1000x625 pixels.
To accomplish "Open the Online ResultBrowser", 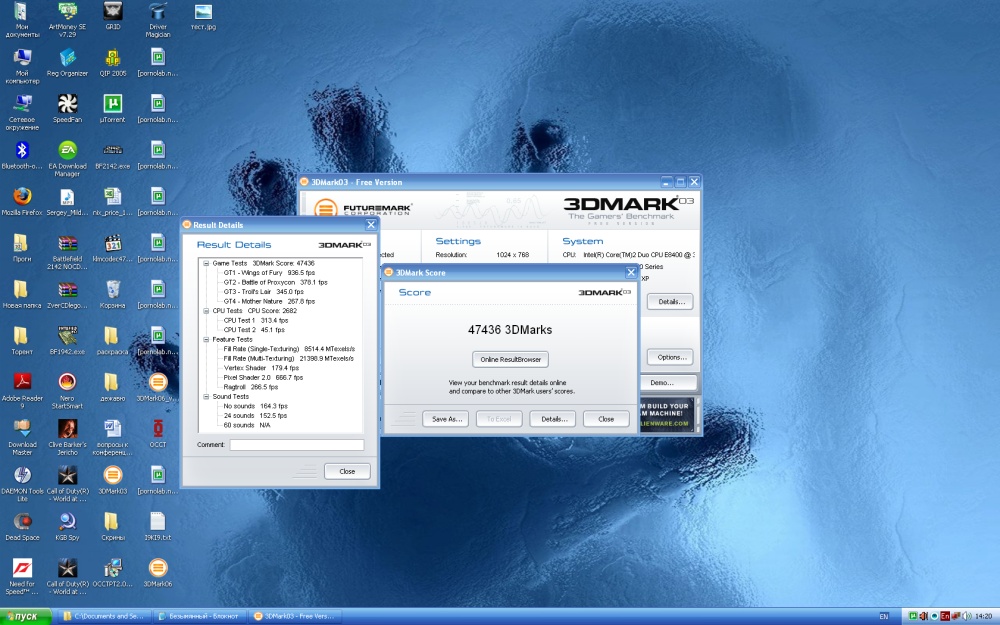I will click(x=510, y=360).
